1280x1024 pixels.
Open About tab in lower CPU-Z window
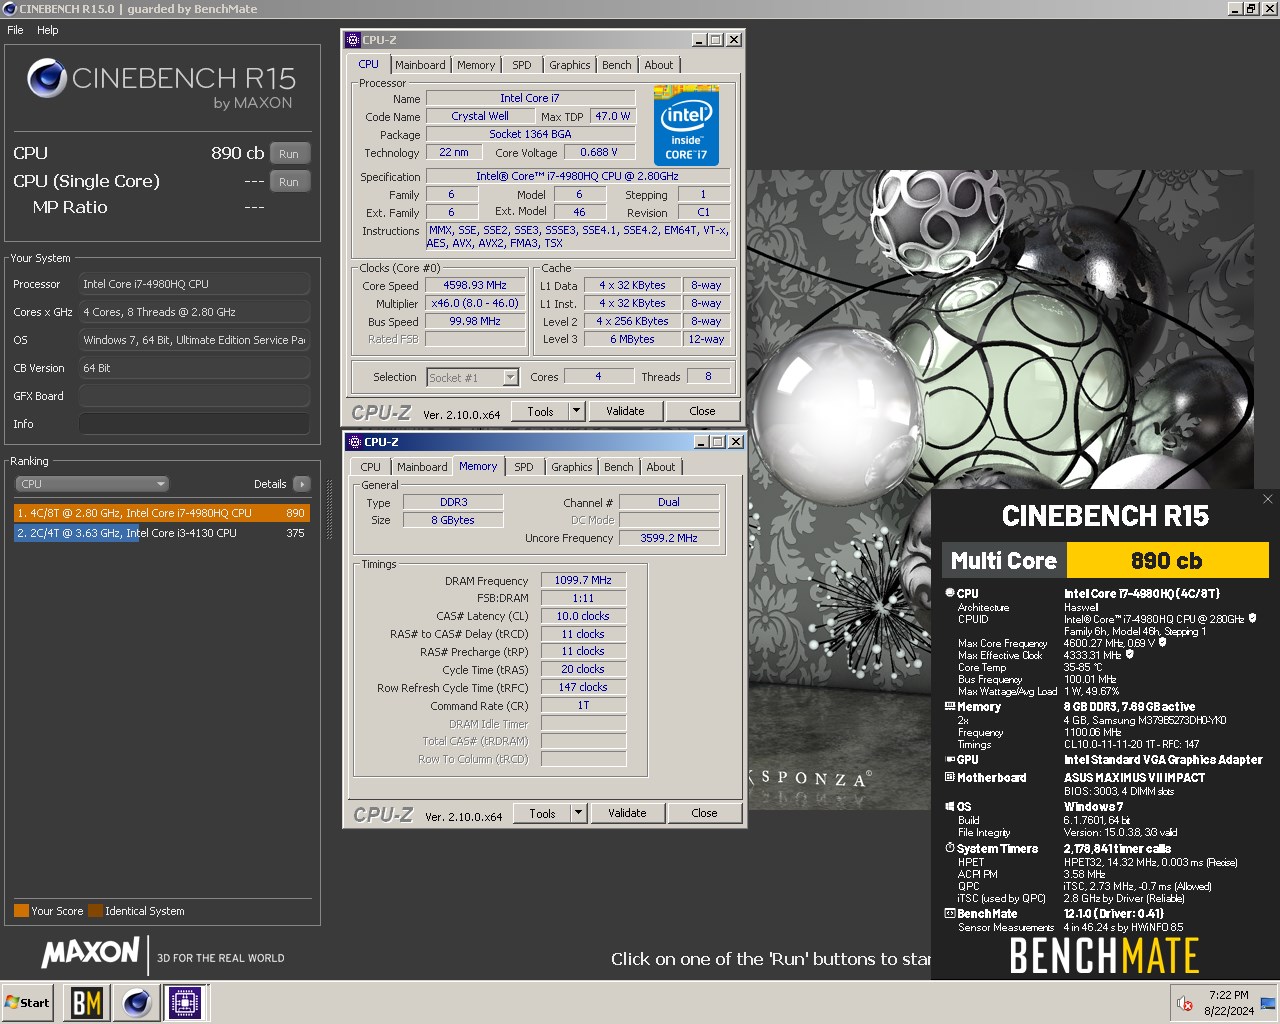[661, 467]
